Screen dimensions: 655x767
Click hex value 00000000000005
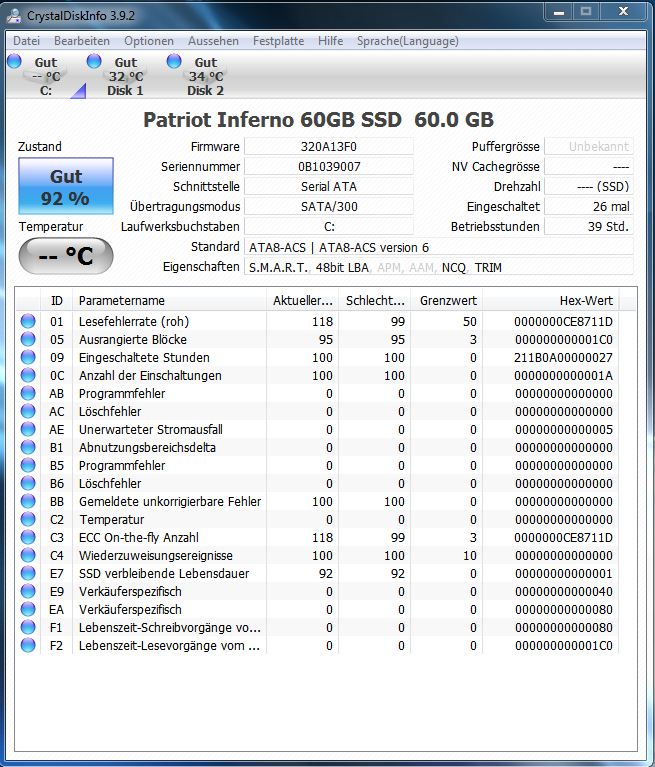[x=563, y=429]
